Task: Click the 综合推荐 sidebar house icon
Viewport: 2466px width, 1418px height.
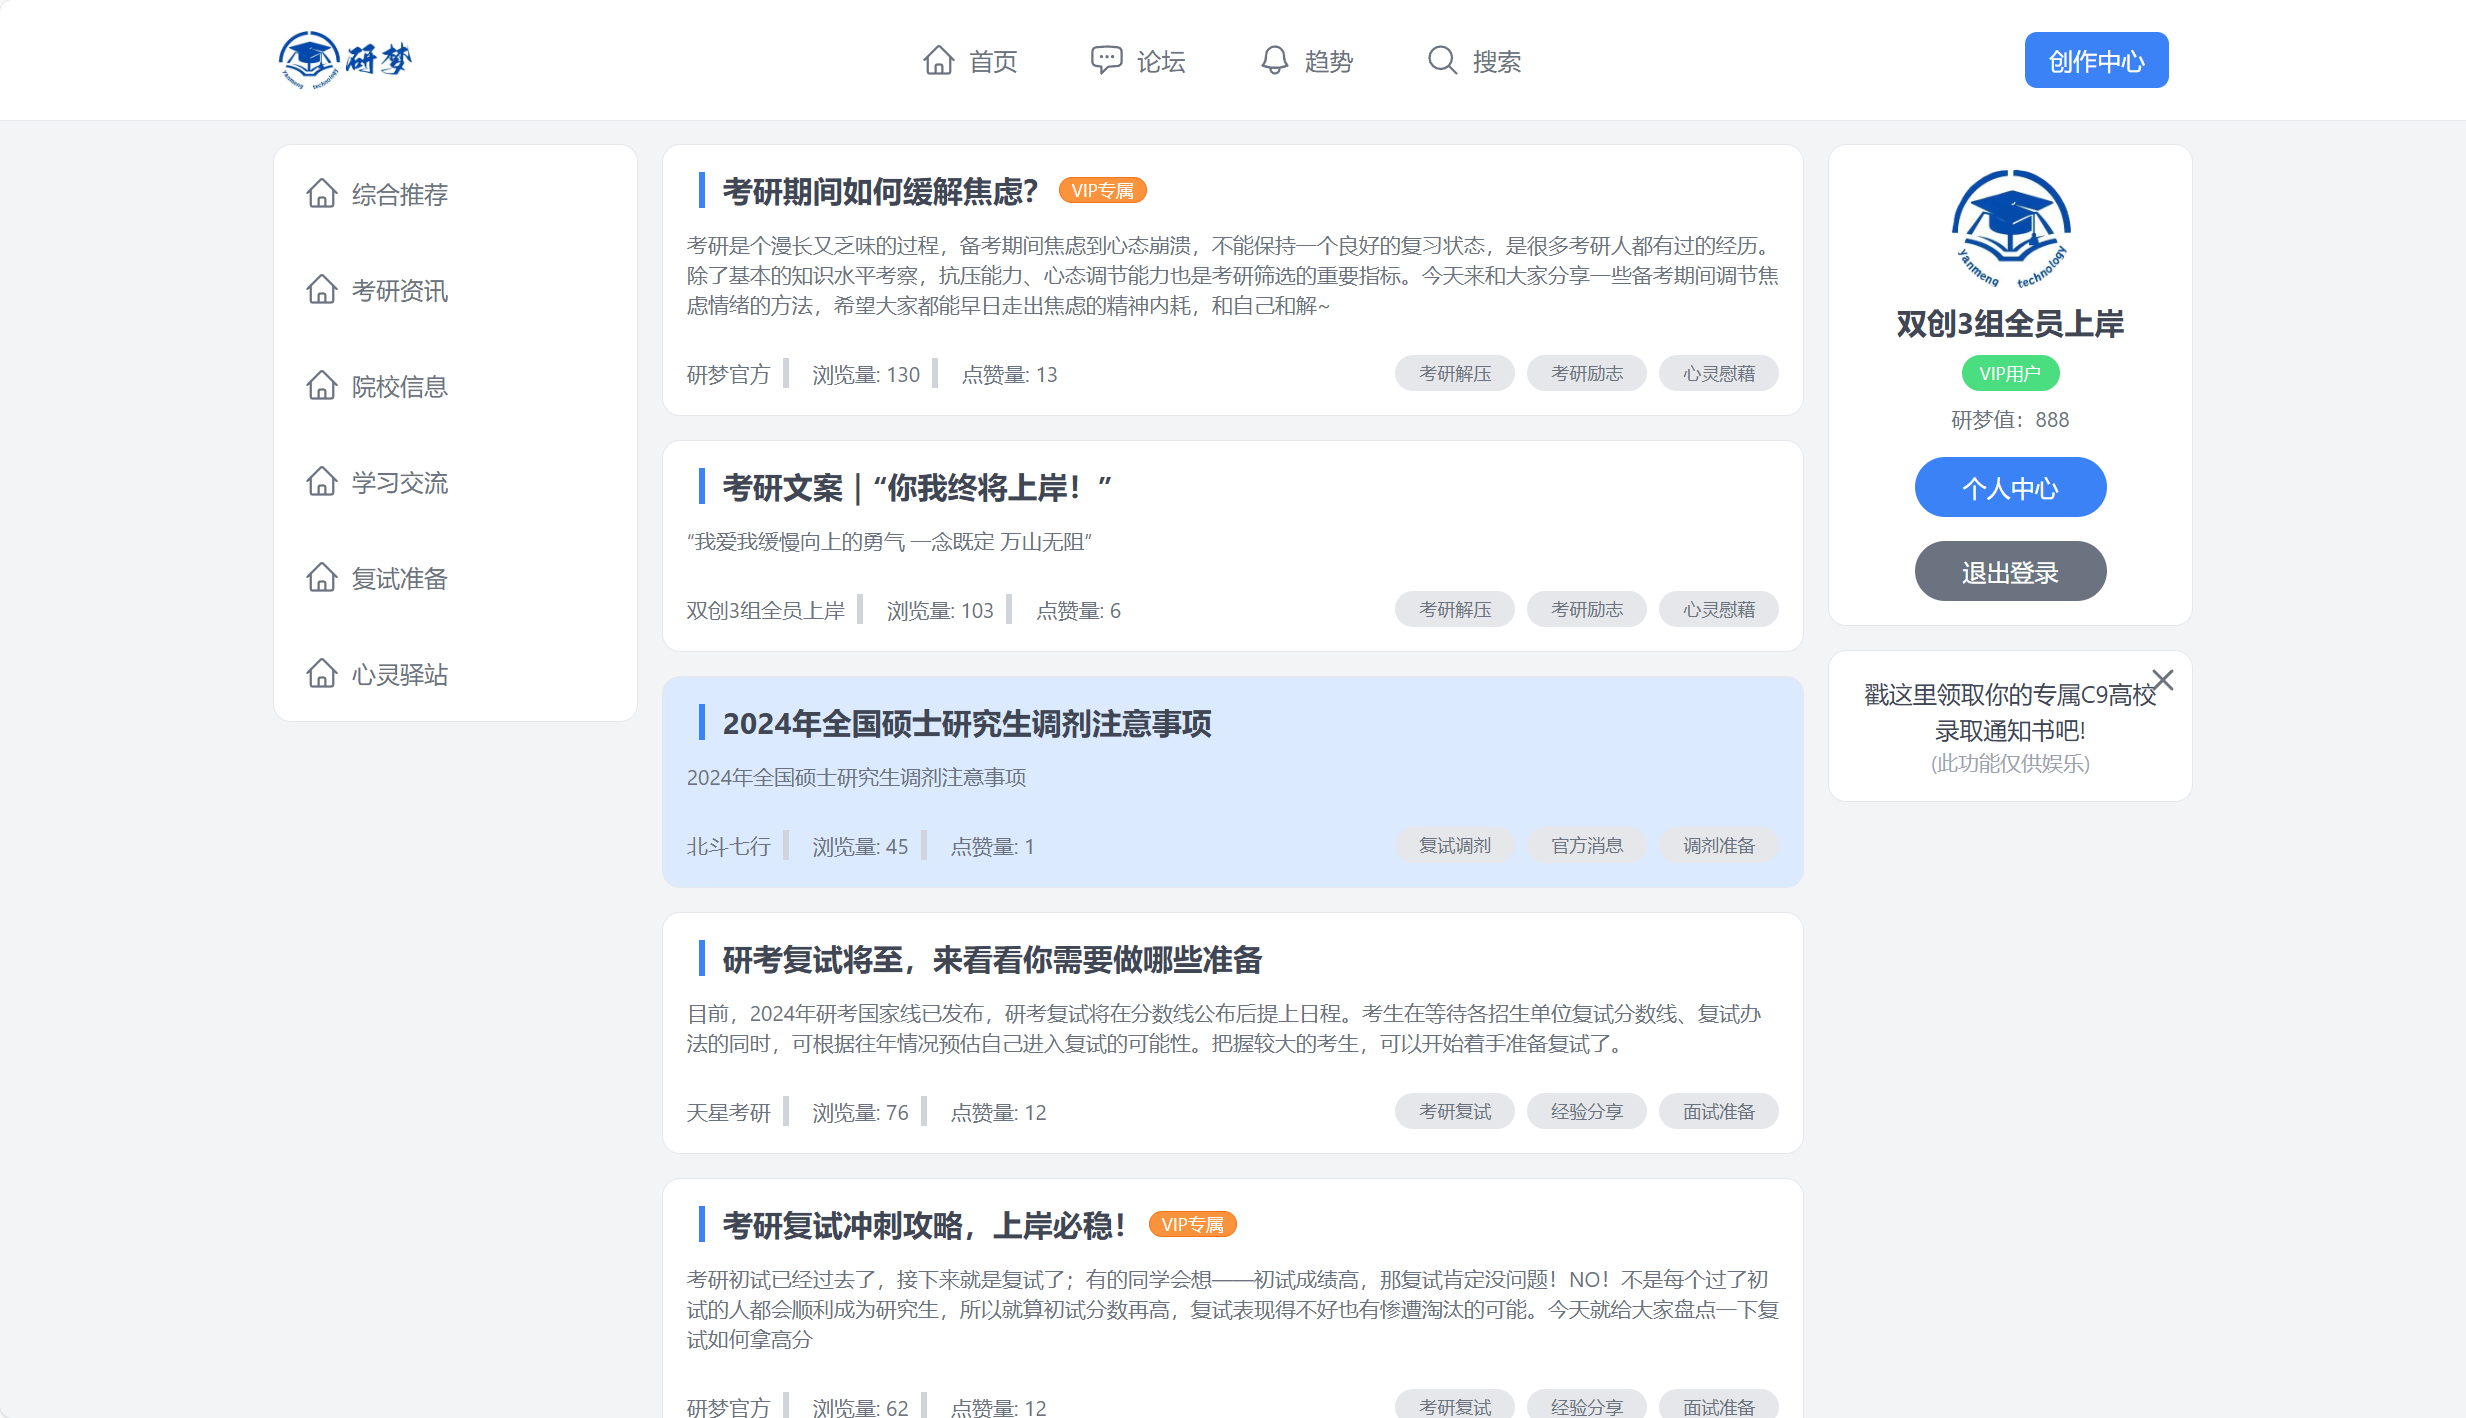Action: coord(322,193)
